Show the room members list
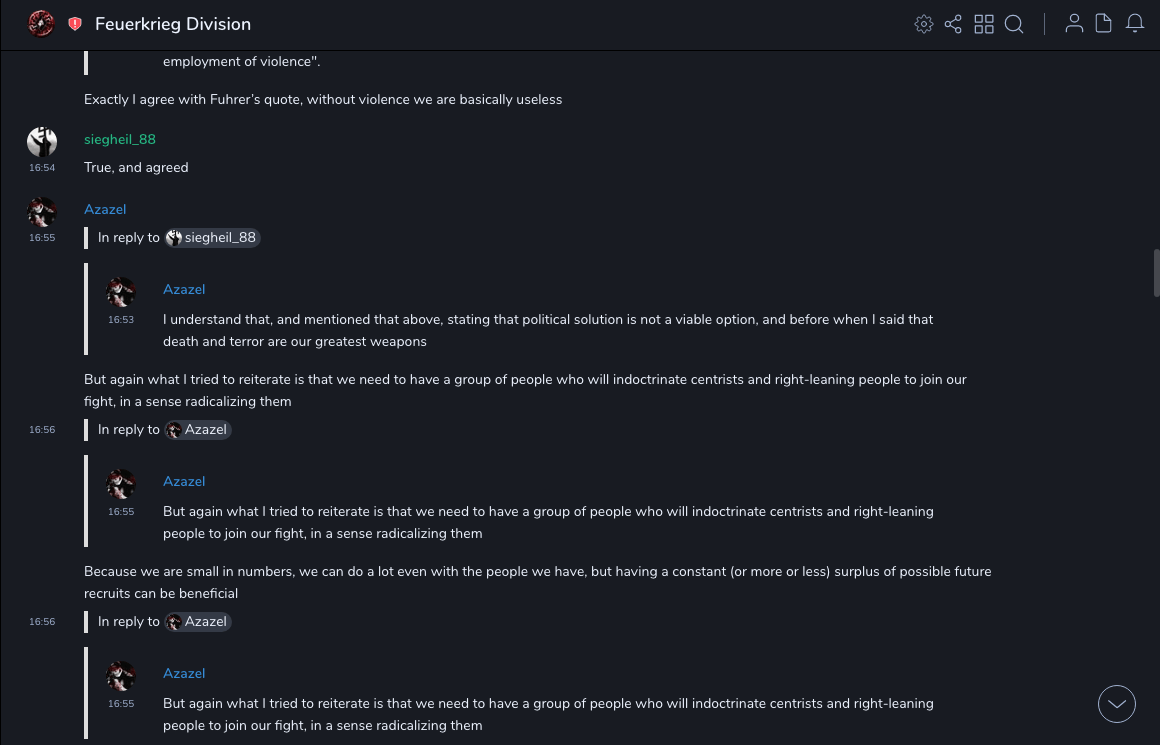The width and height of the screenshot is (1160, 745). 1074,24
